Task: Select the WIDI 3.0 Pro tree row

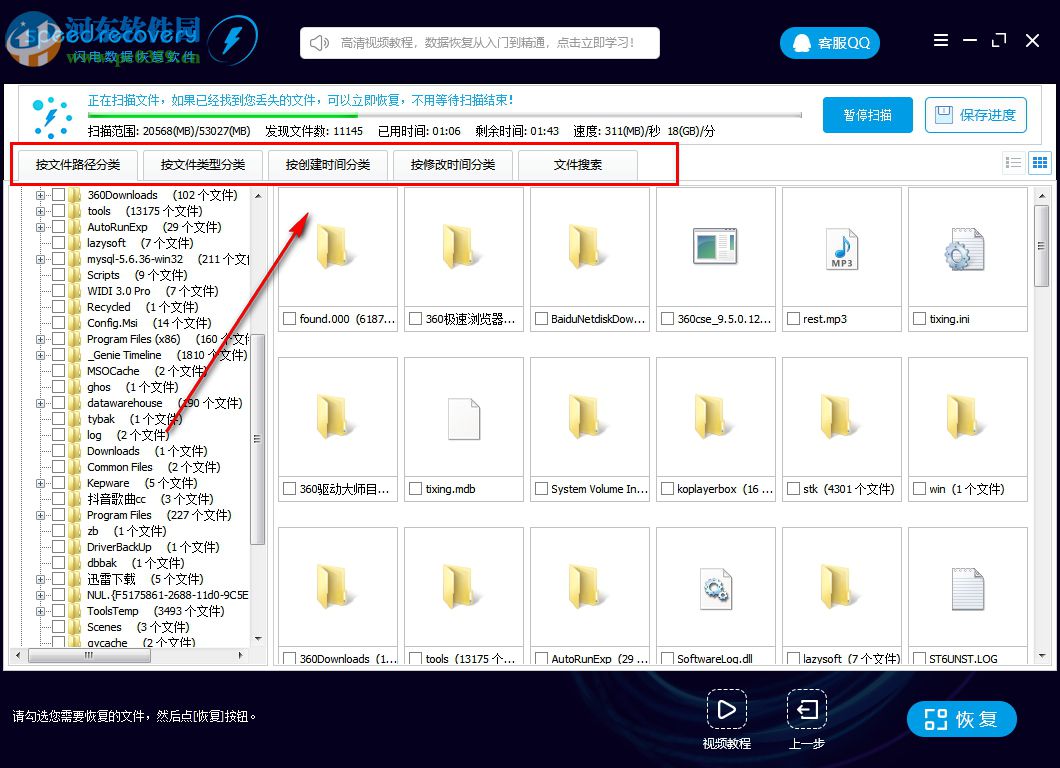Action: click(x=153, y=291)
